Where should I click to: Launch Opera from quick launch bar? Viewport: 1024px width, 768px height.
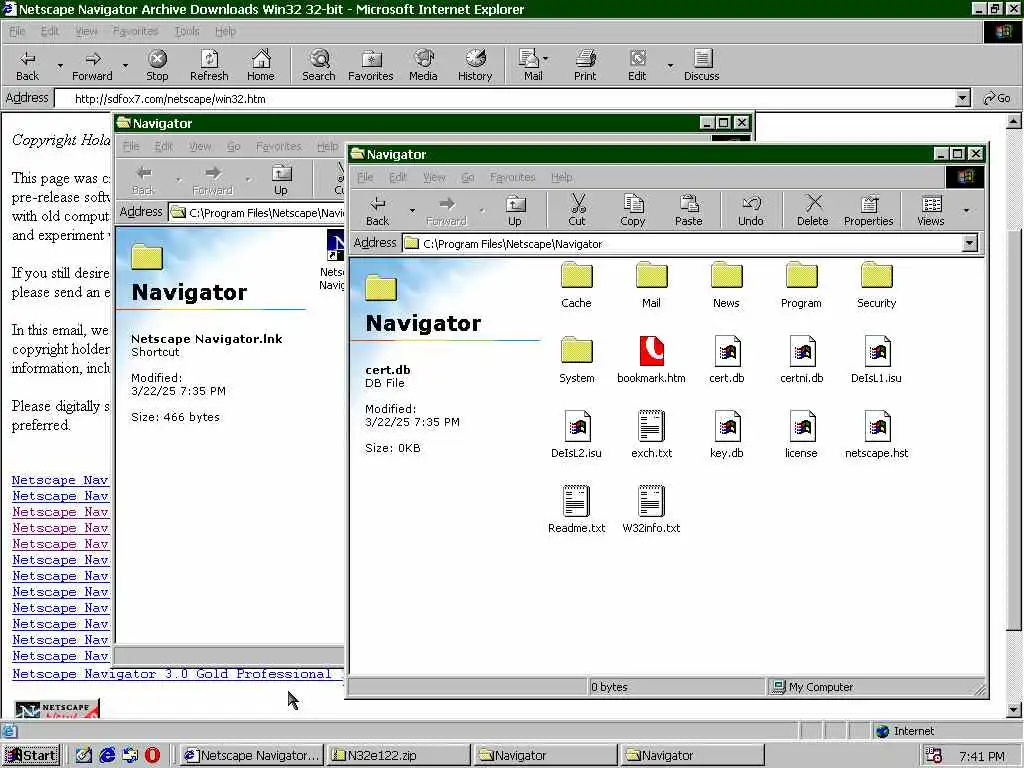pyautogui.click(x=152, y=755)
